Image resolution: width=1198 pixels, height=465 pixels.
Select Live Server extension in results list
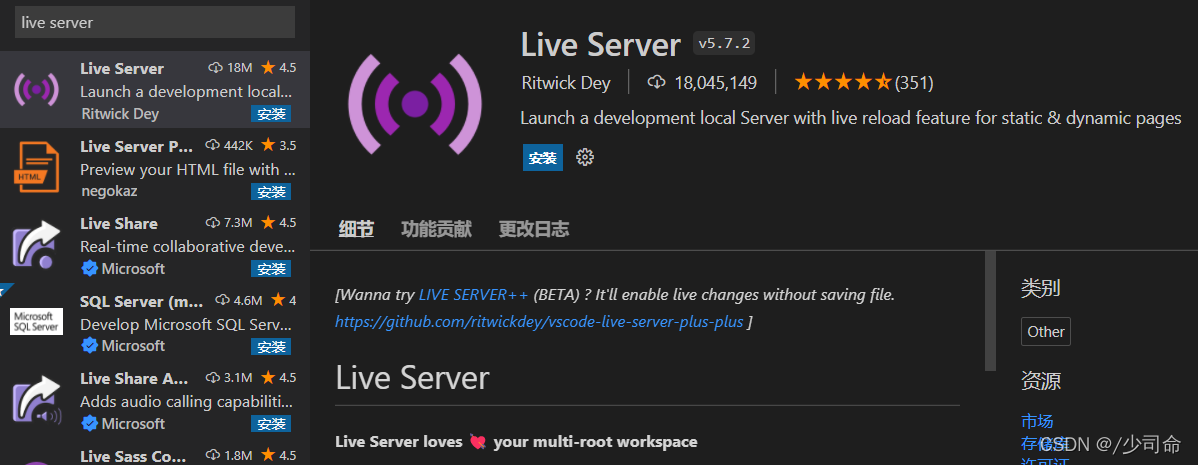coord(155,90)
